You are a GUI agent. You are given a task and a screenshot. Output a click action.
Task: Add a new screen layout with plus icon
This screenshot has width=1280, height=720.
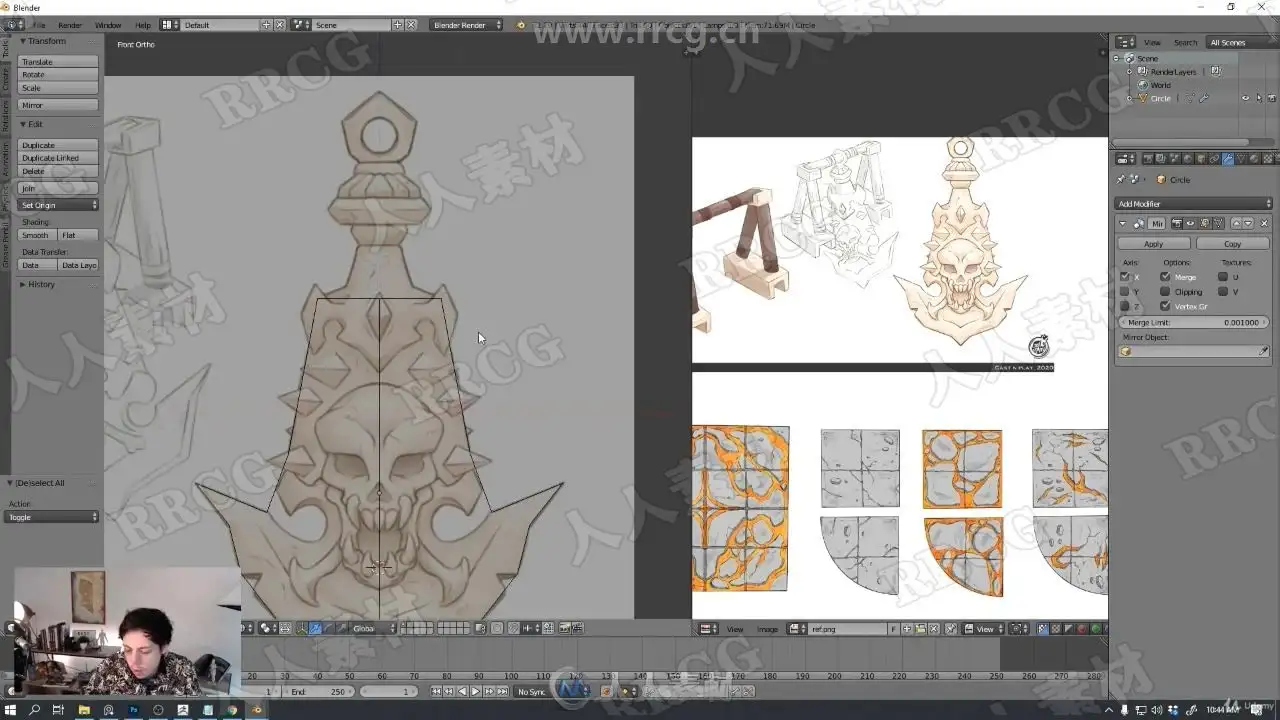pyautogui.click(x=267, y=24)
